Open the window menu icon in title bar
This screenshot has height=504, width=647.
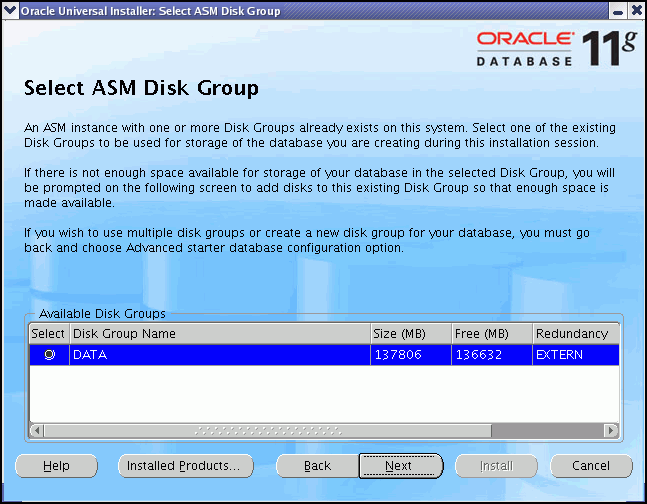tap(11, 11)
